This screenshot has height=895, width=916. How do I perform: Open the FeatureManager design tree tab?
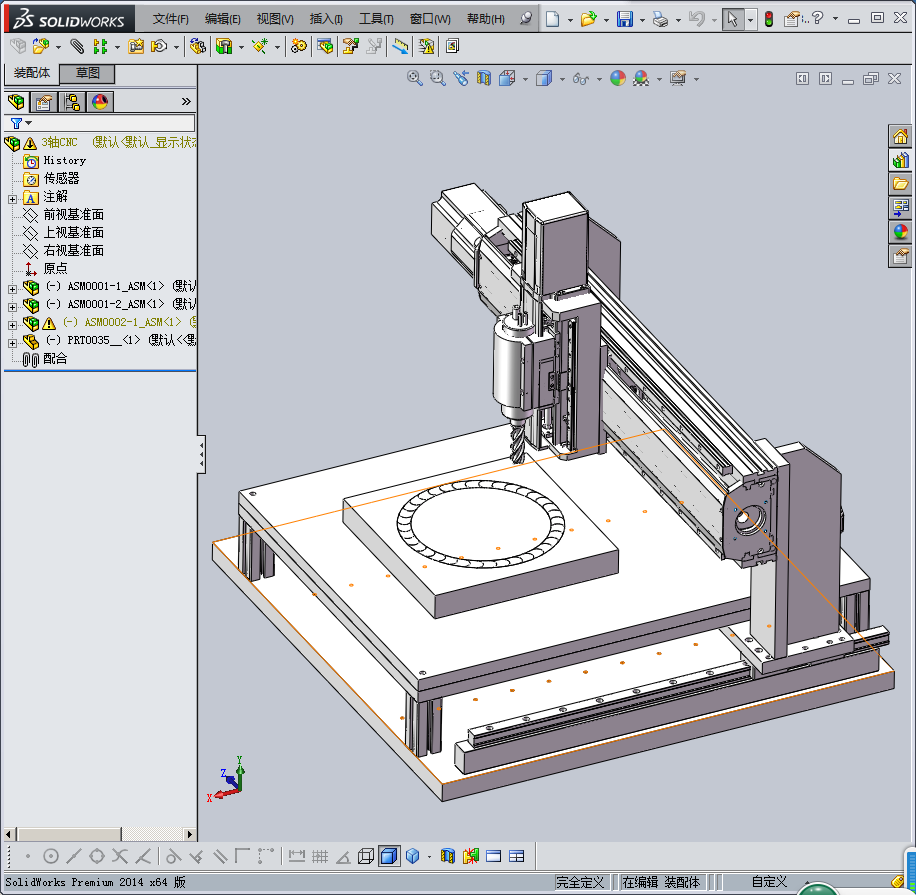click(16, 101)
